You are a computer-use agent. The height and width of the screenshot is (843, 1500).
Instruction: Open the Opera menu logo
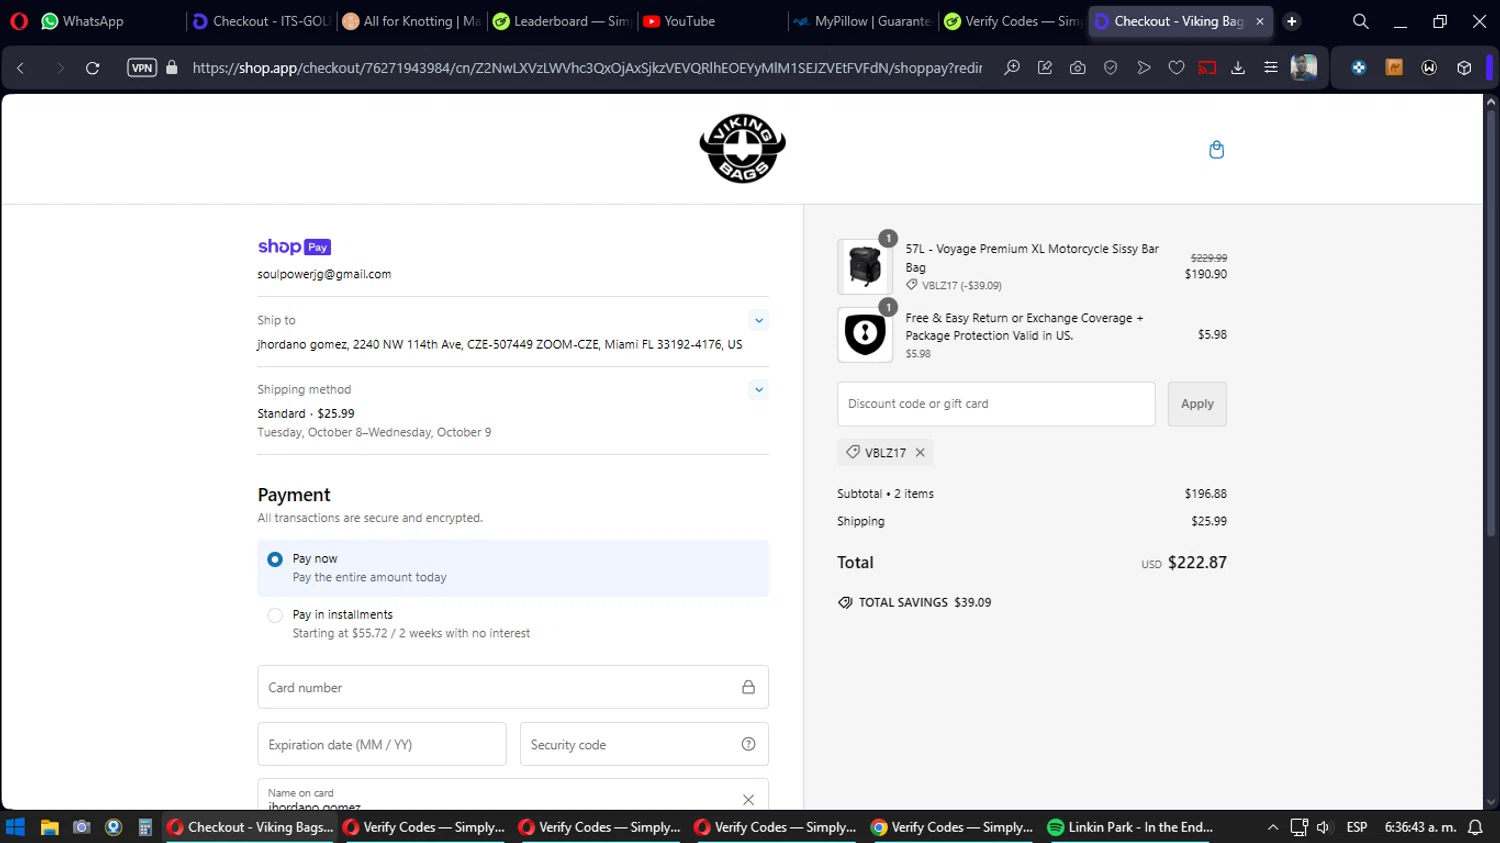click(x=19, y=21)
